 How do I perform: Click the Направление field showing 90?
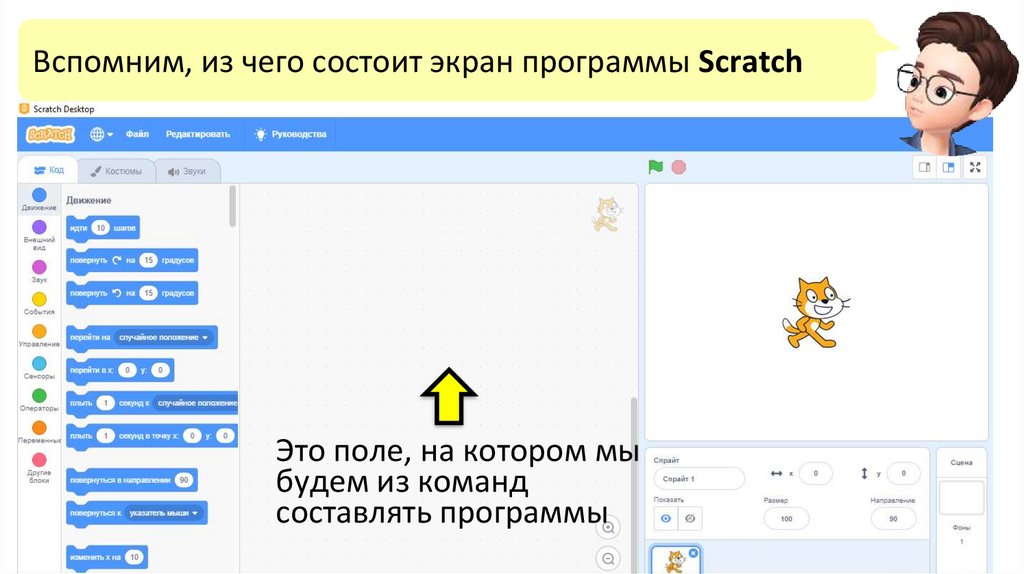(893, 518)
